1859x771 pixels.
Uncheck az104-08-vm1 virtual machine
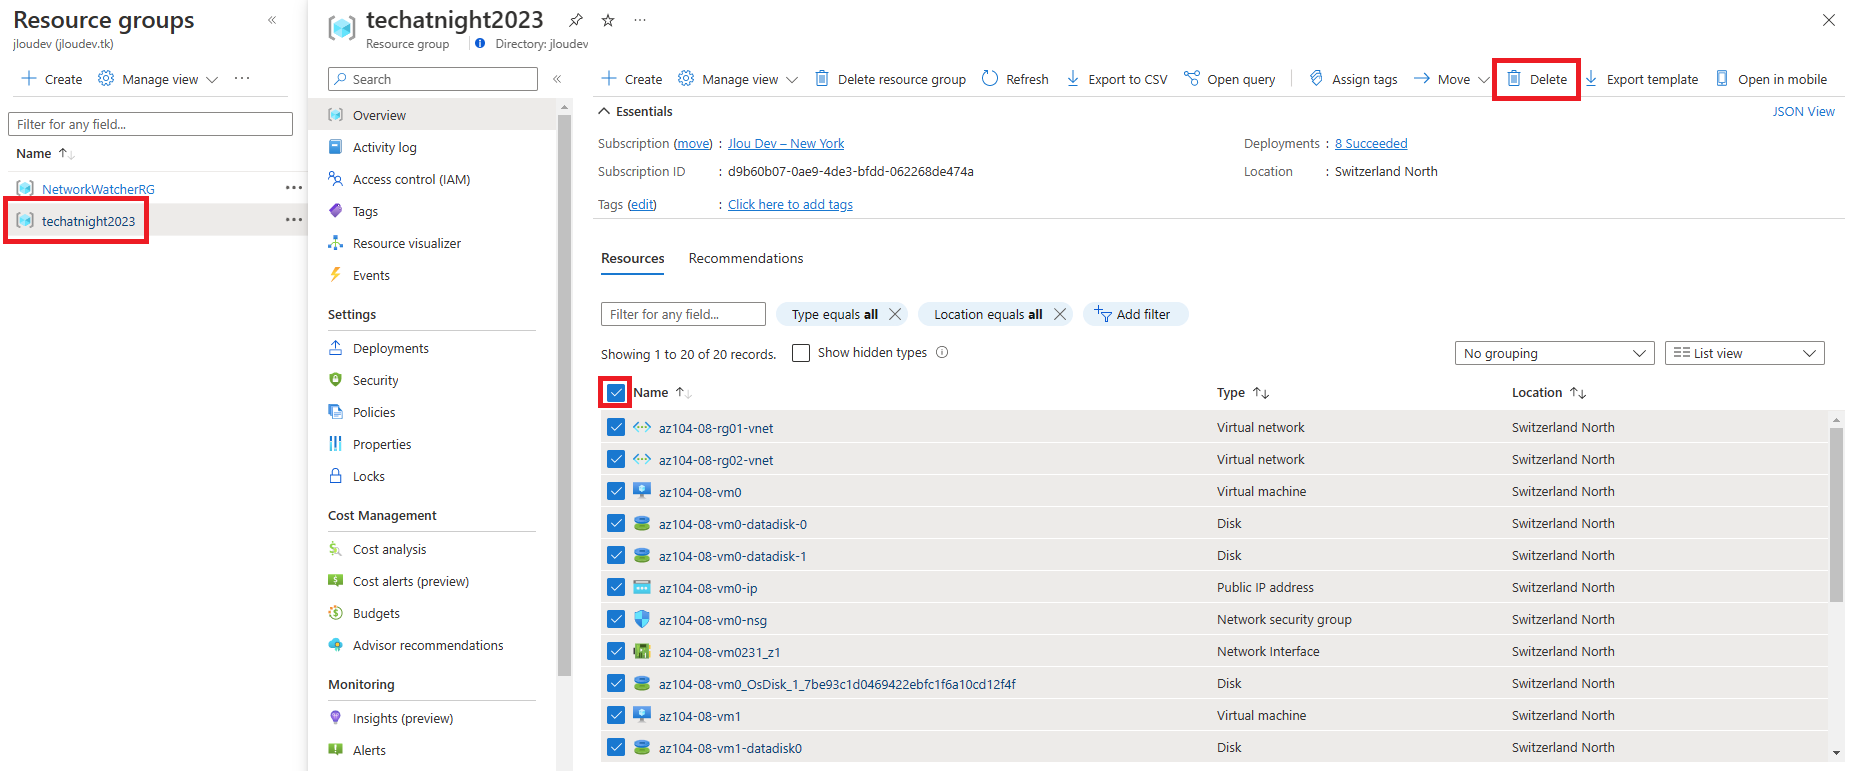click(x=616, y=715)
